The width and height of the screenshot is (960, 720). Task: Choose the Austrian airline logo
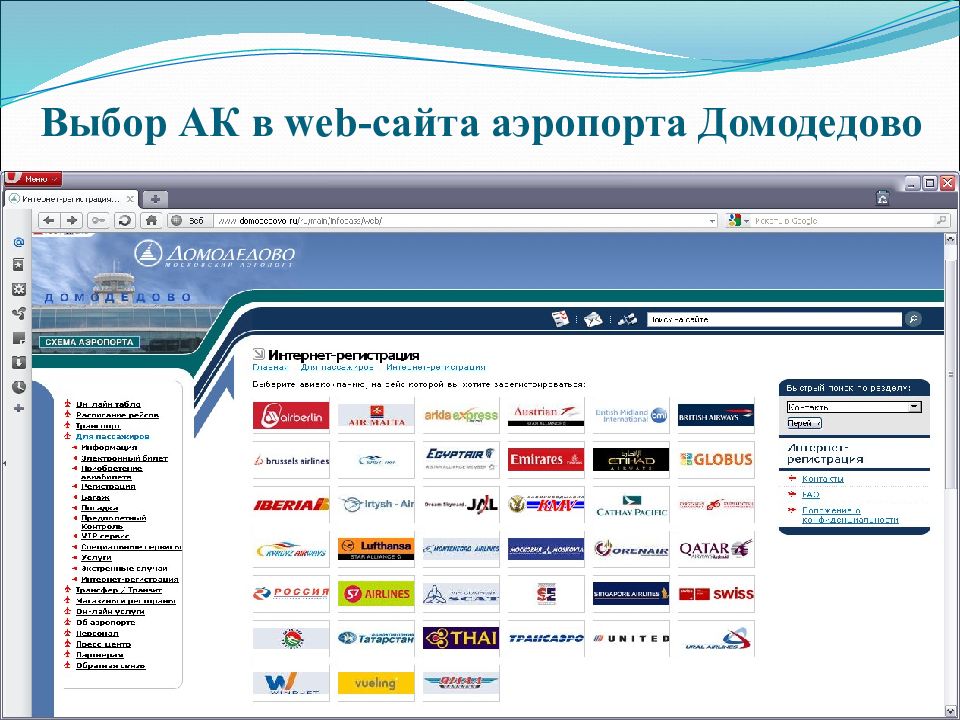coord(546,416)
